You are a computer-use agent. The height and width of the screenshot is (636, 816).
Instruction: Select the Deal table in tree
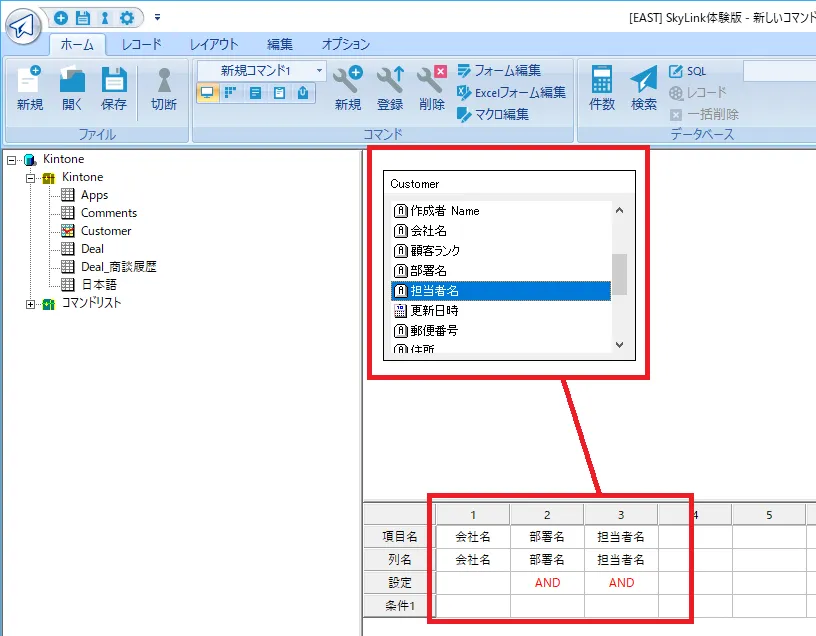pos(92,249)
